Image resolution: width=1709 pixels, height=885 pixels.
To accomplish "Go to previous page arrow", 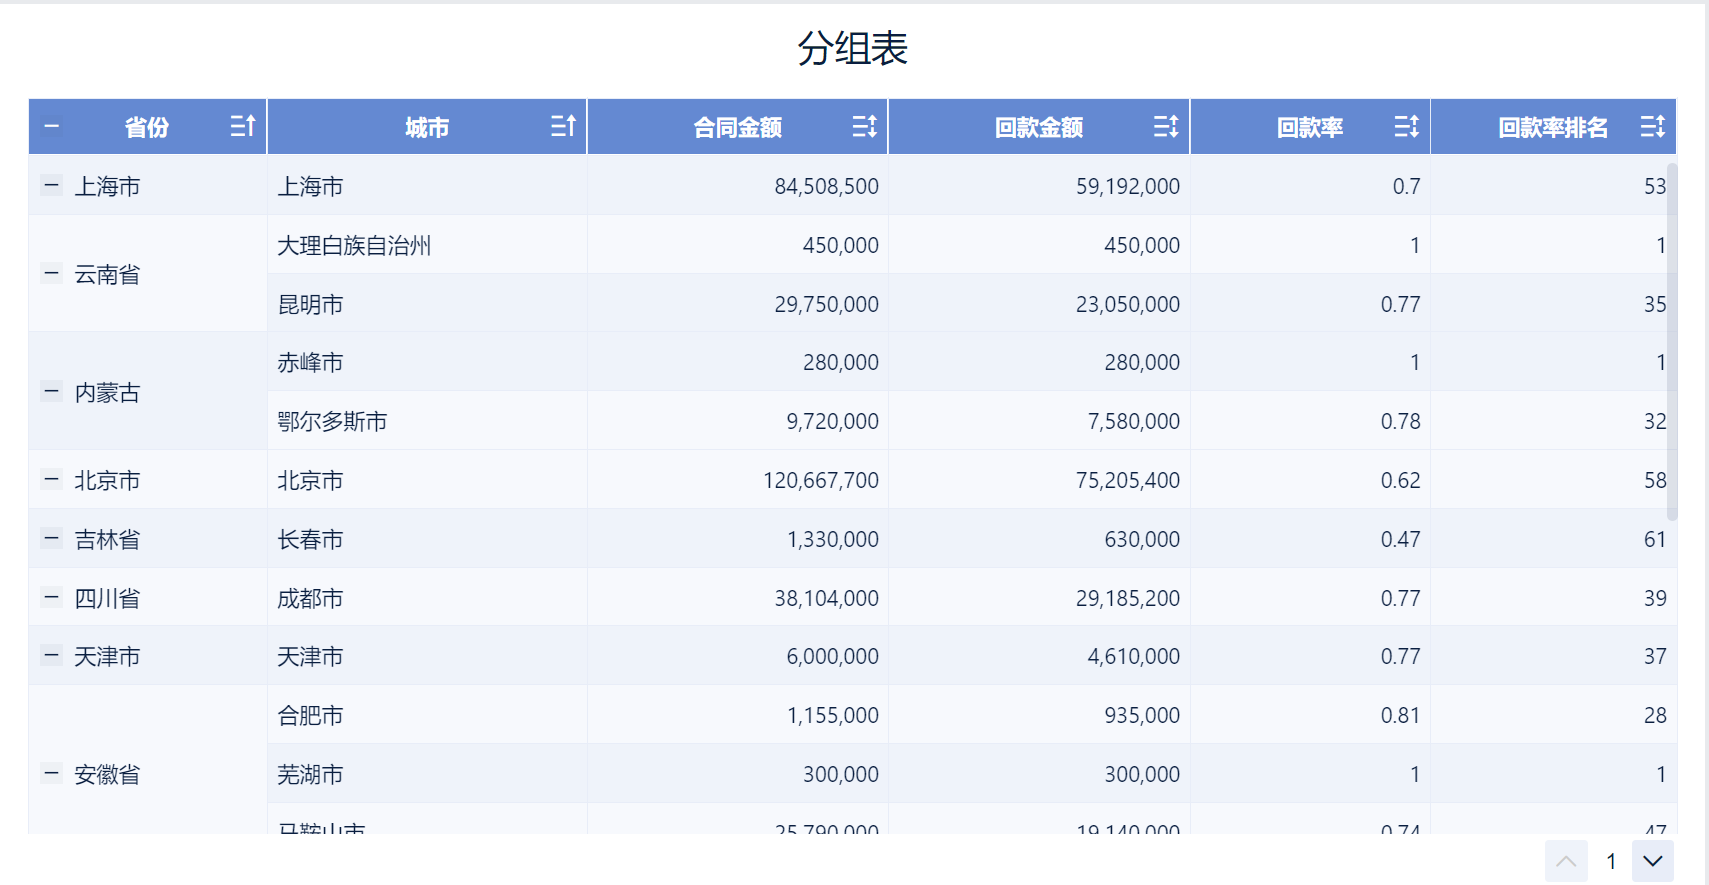I will coord(1566,861).
